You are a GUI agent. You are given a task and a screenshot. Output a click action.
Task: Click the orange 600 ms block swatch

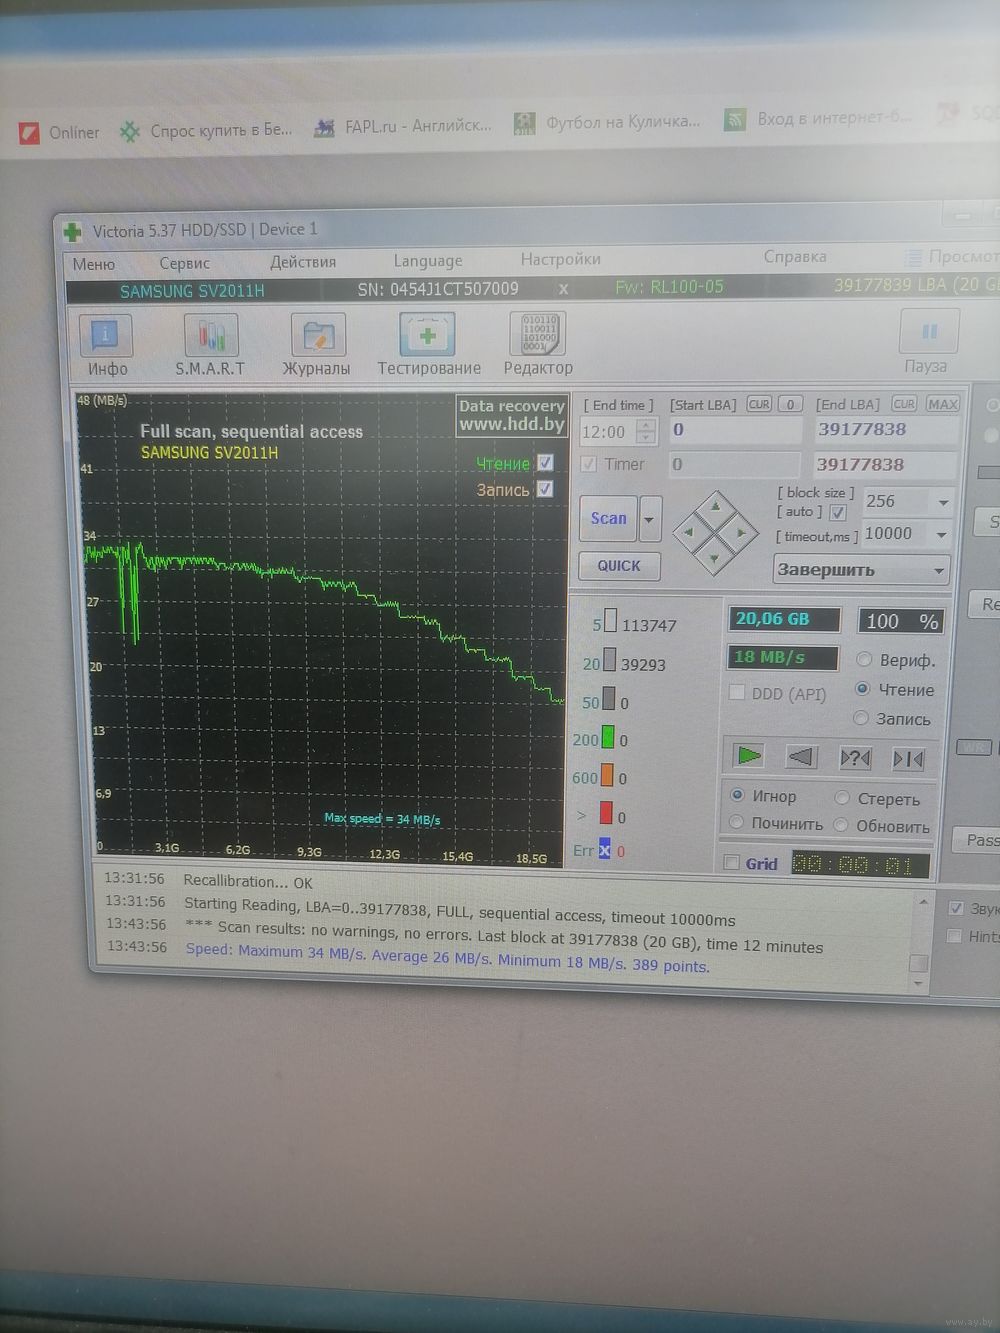pos(607,777)
